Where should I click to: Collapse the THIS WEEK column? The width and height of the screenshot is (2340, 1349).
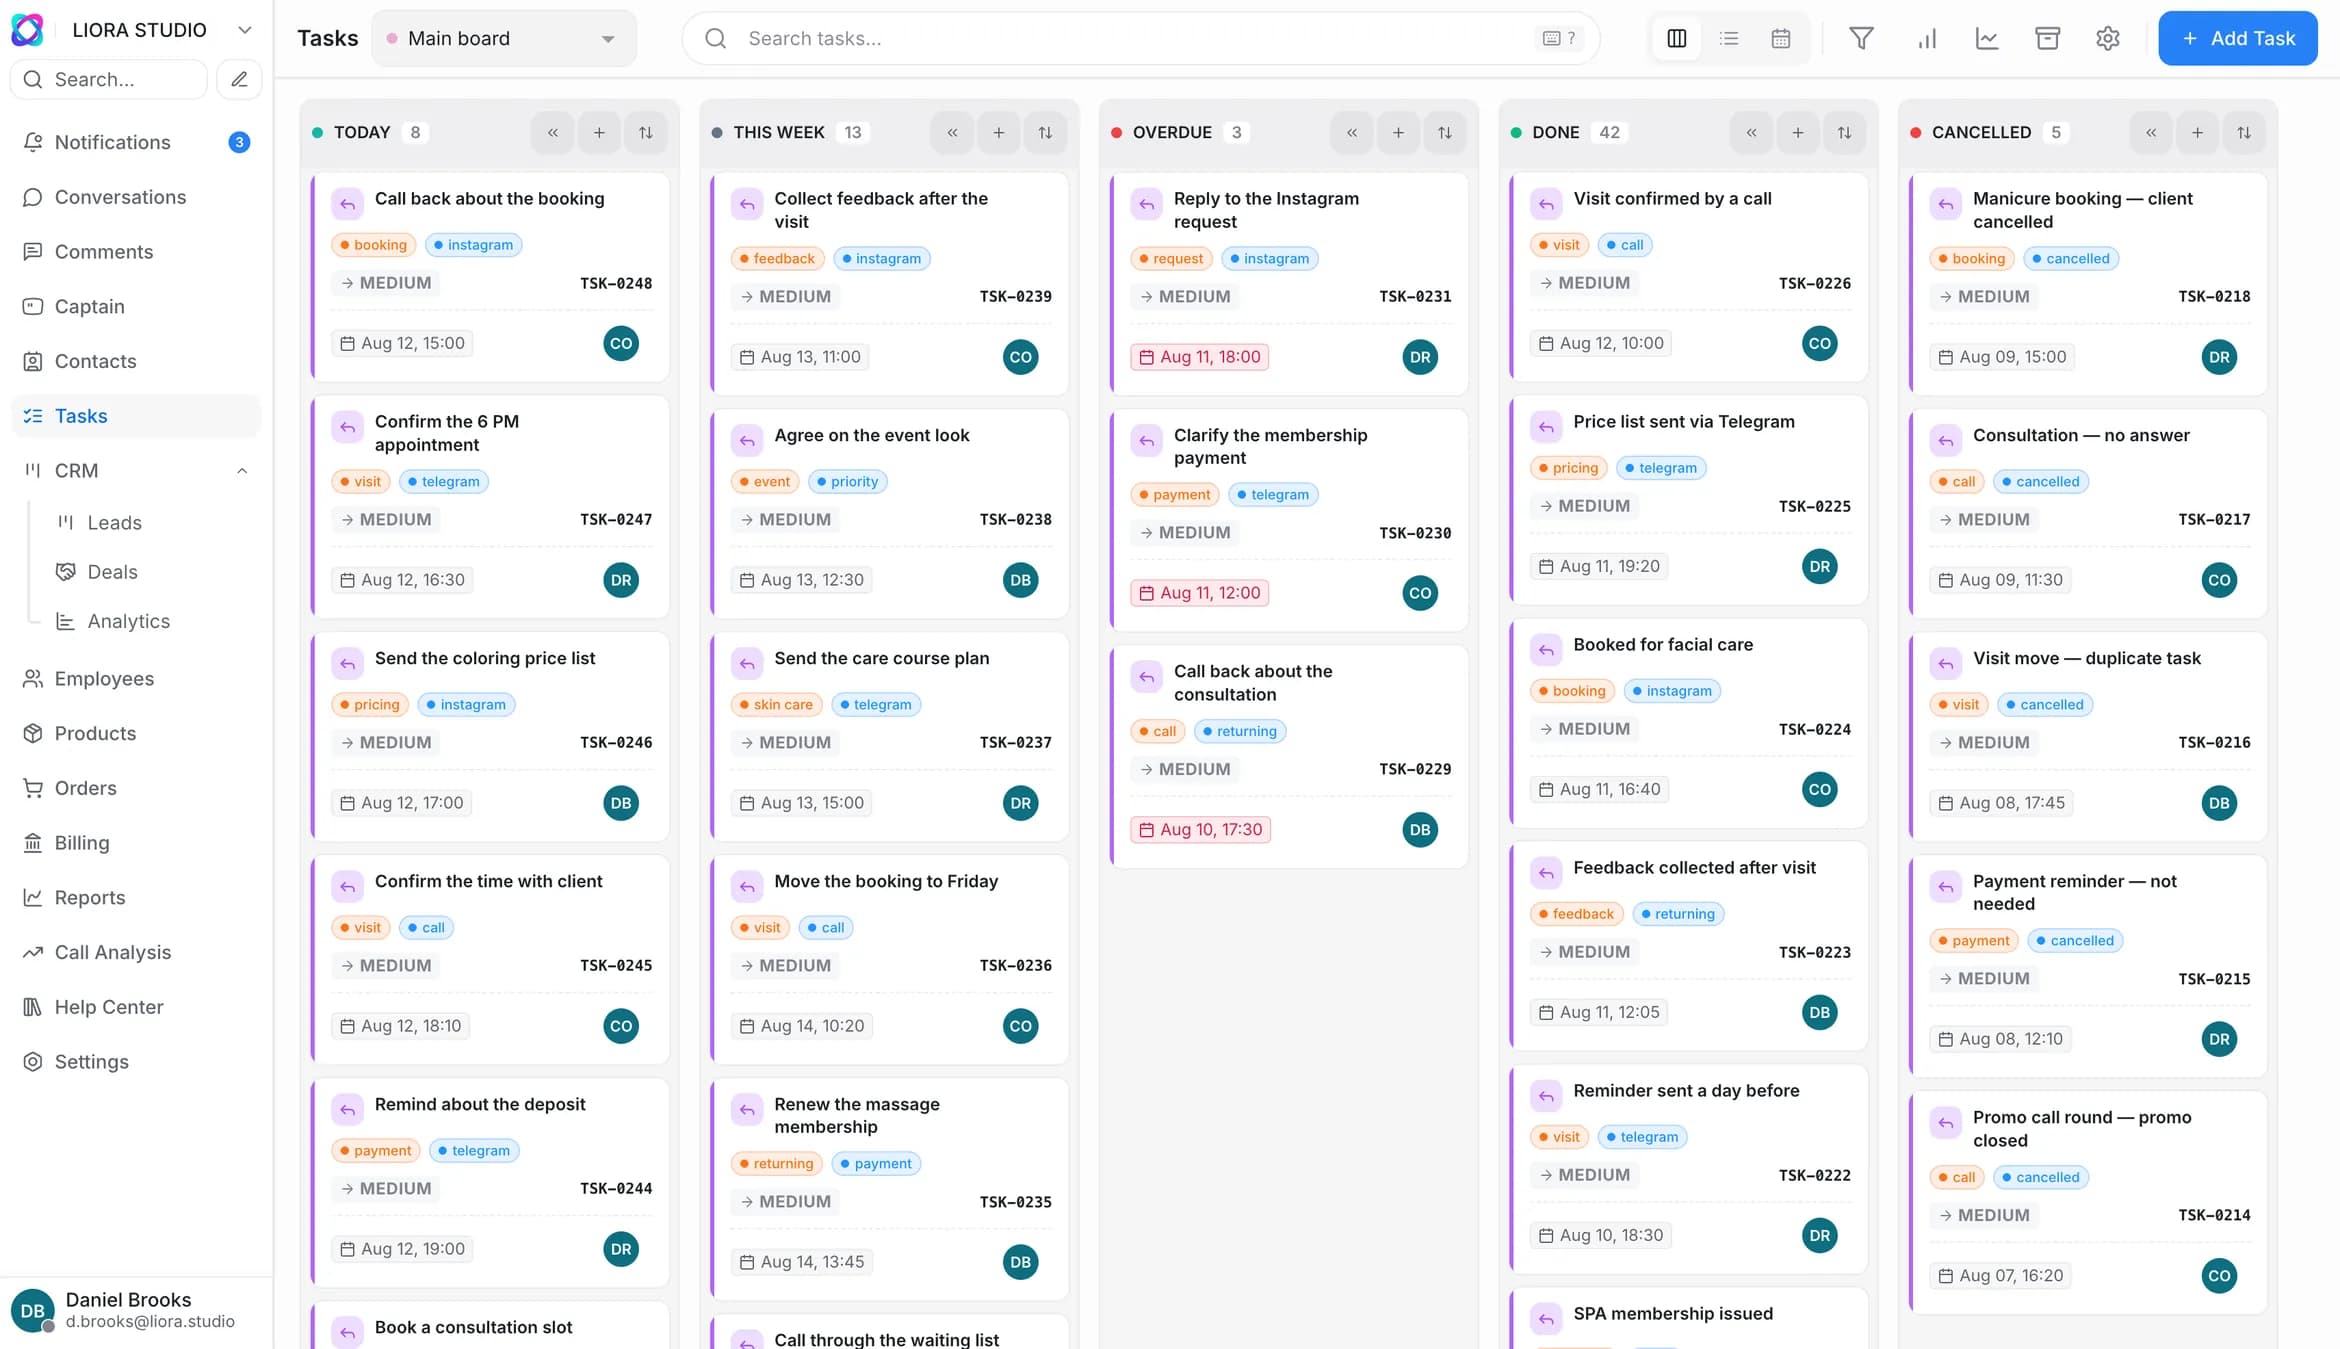(952, 132)
